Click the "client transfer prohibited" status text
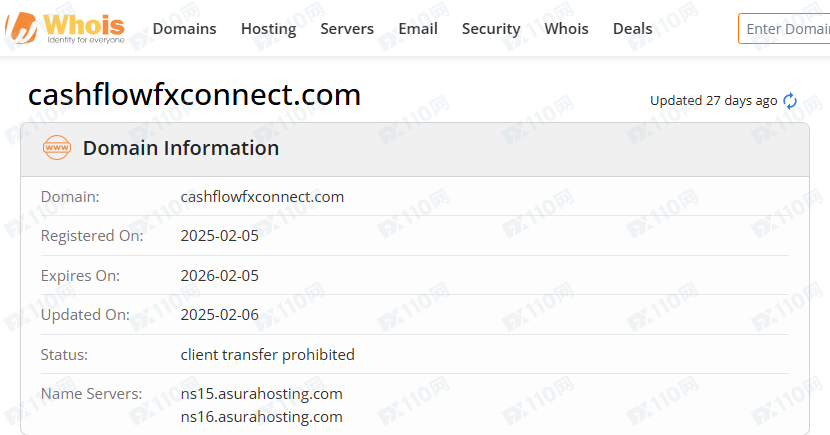This screenshot has width=830, height=435. (267, 355)
